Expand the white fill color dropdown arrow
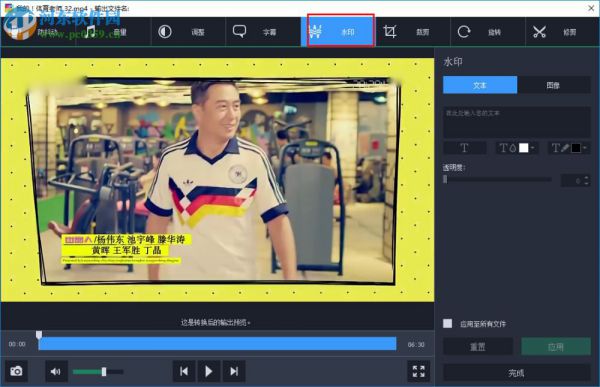This screenshot has width=600, height=387. (533, 148)
